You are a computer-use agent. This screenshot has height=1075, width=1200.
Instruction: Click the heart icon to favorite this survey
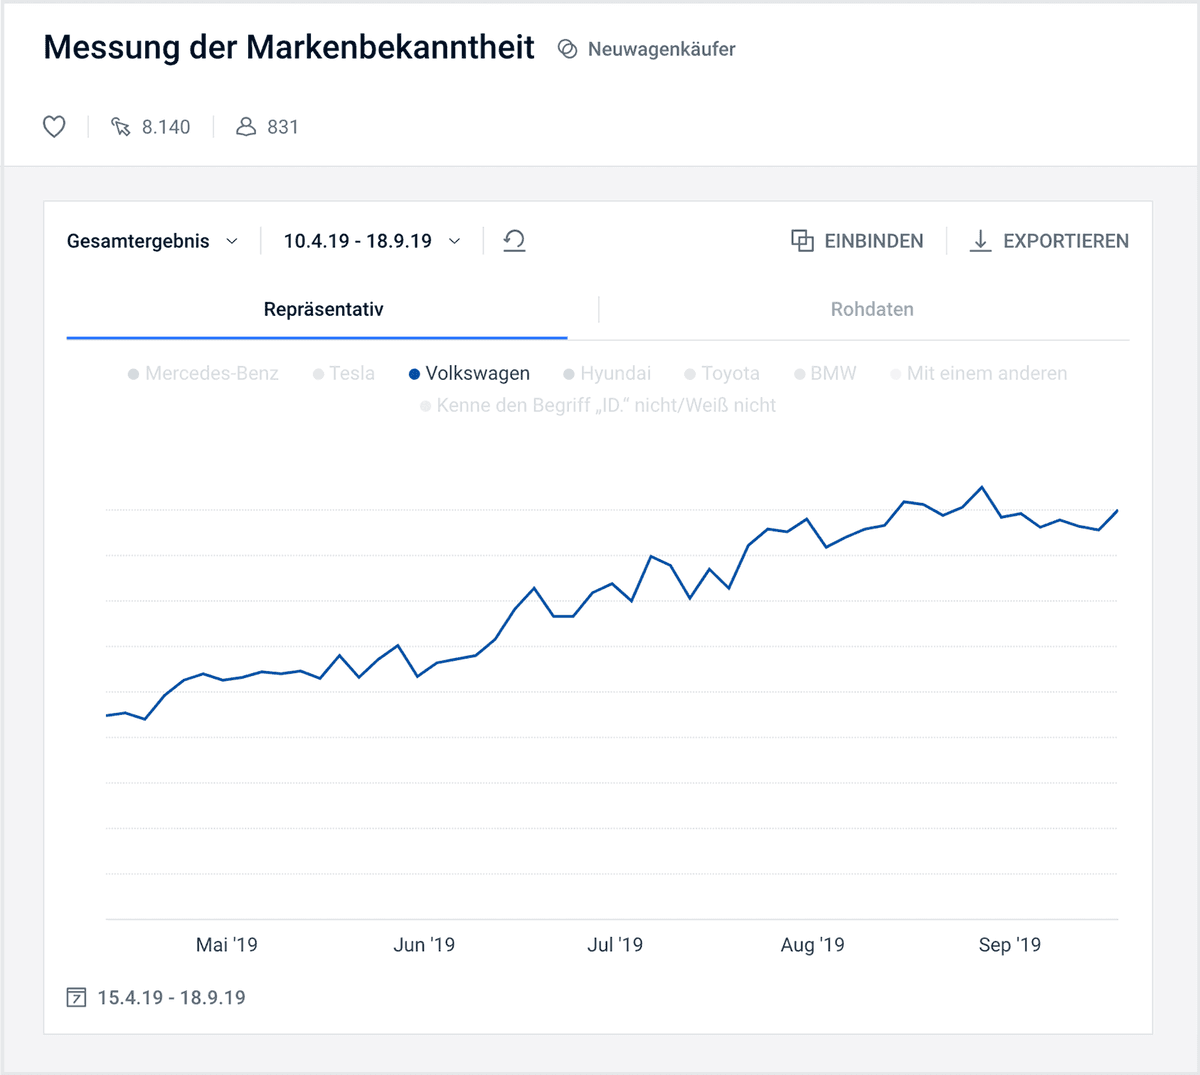(x=54, y=127)
